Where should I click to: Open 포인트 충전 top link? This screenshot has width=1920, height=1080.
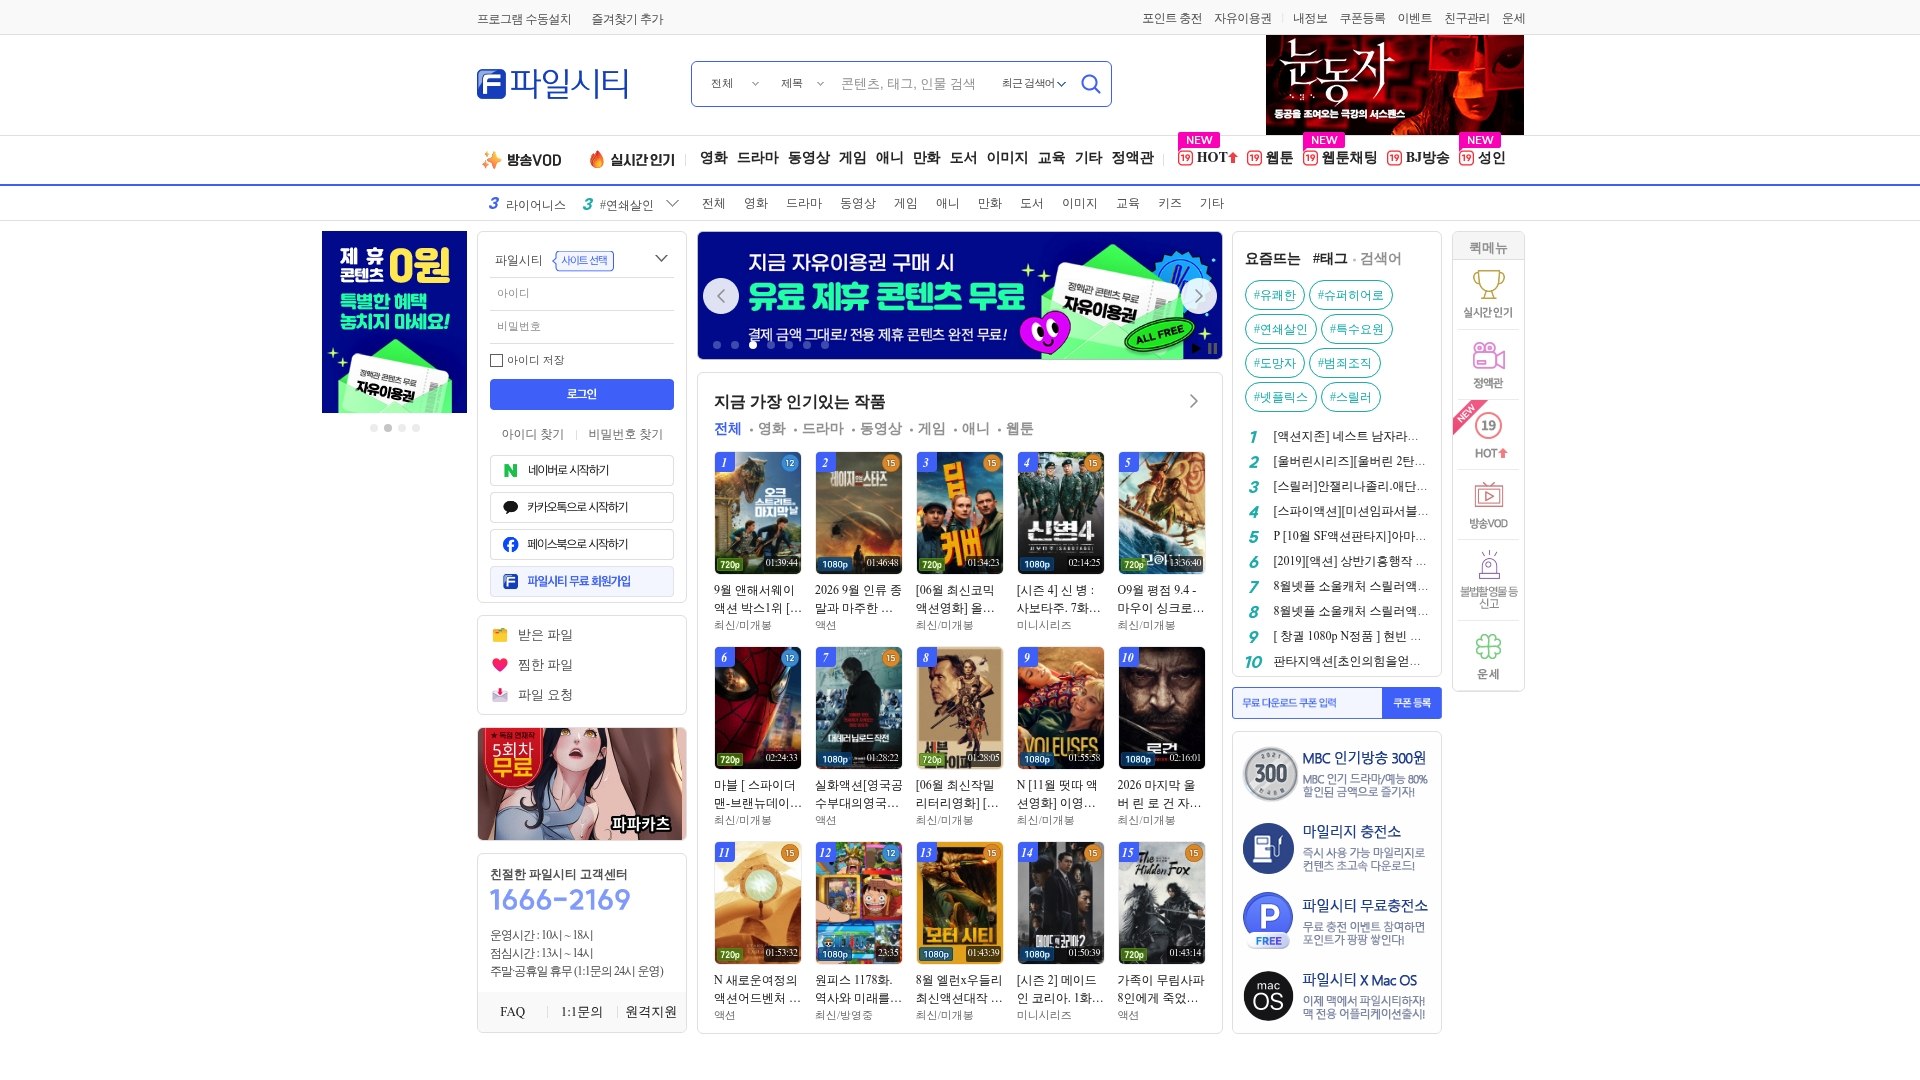[x=1171, y=19]
